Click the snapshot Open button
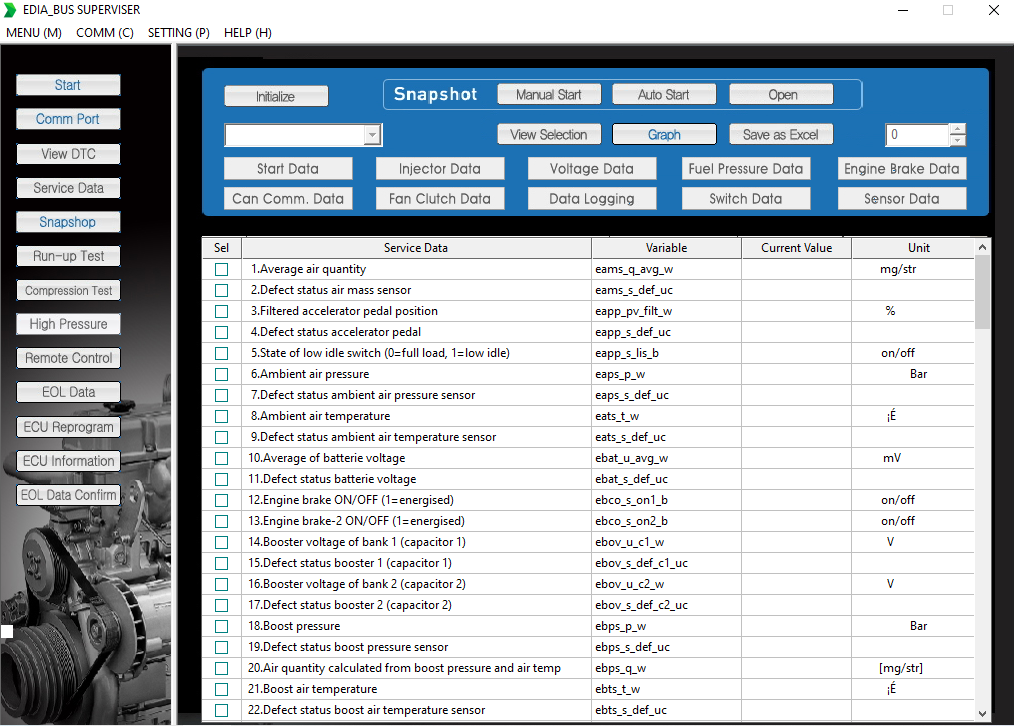This screenshot has height=726, width=1014. 781,94
